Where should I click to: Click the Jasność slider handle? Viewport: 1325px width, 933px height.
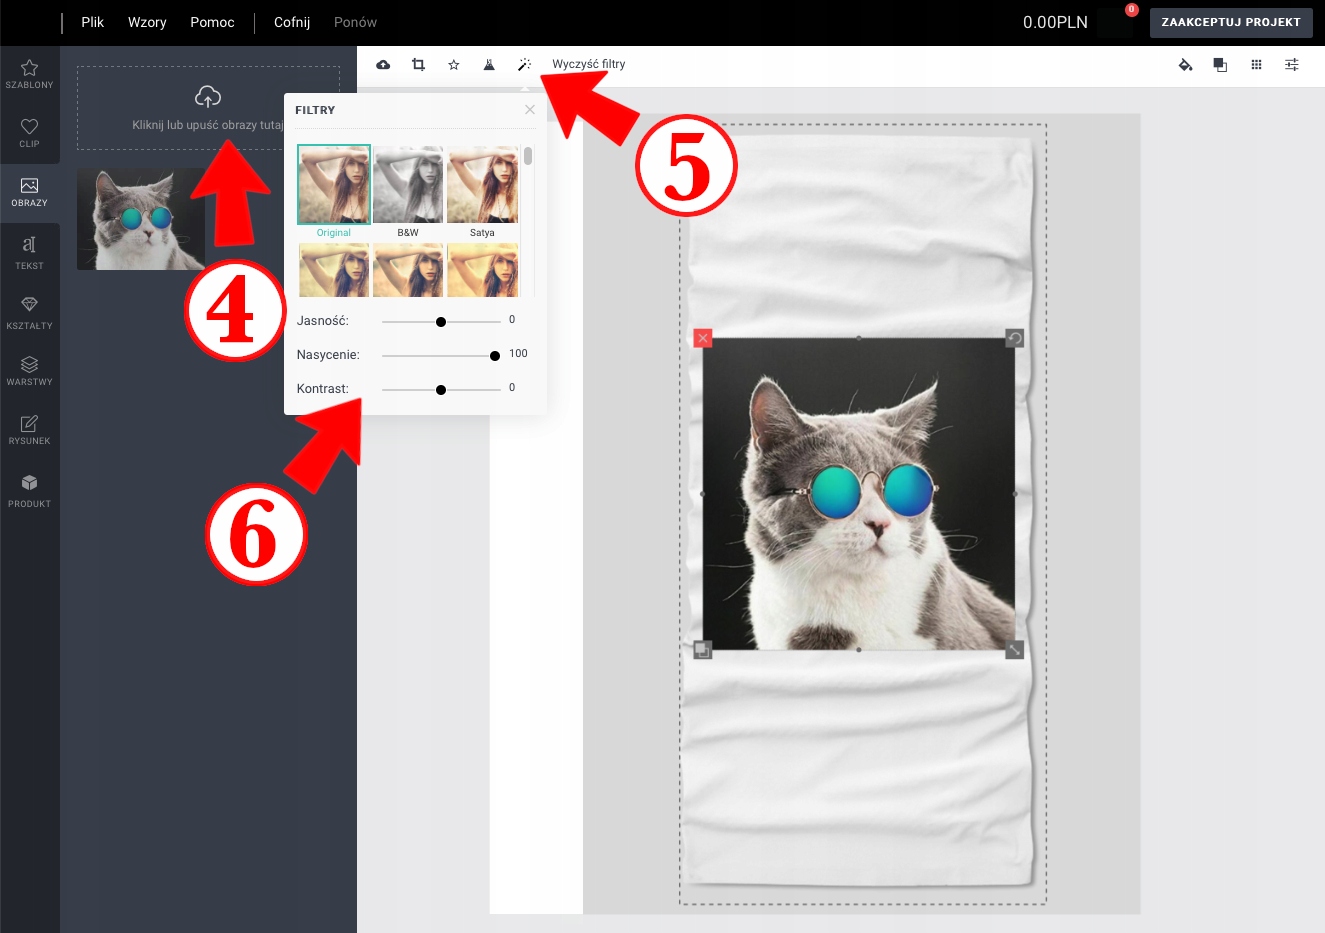click(441, 322)
